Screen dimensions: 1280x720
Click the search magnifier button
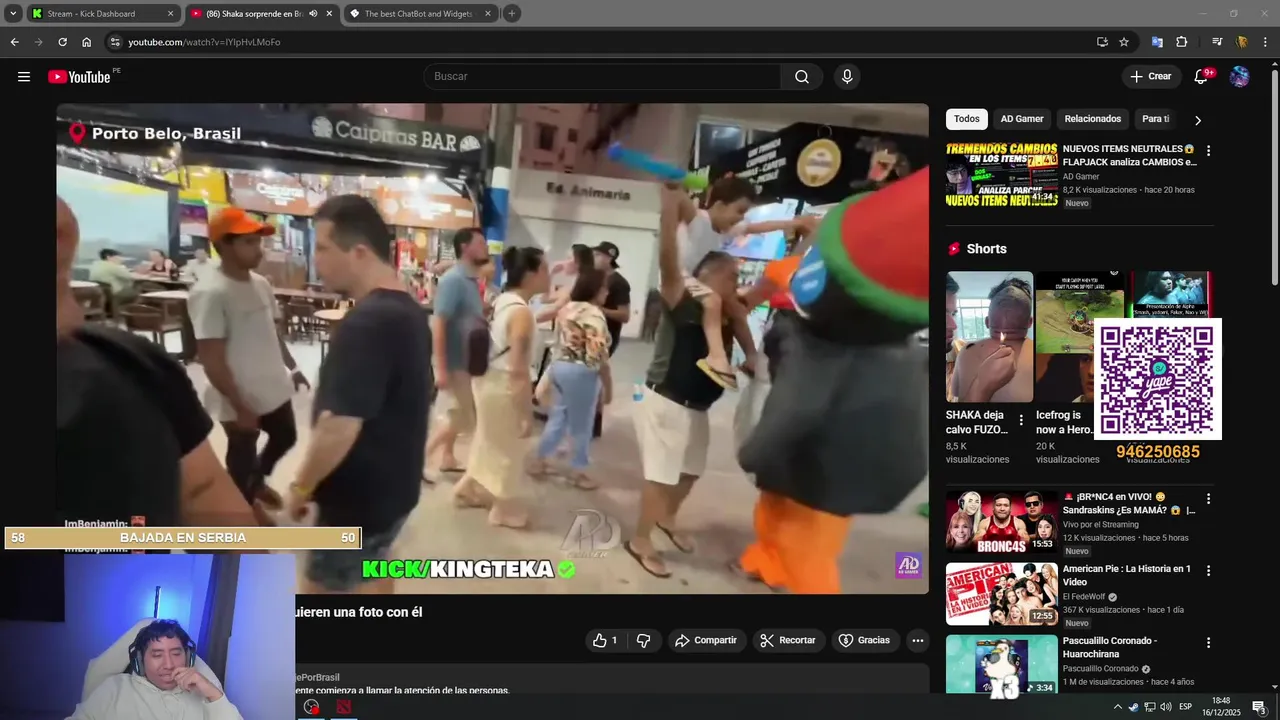tap(802, 77)
